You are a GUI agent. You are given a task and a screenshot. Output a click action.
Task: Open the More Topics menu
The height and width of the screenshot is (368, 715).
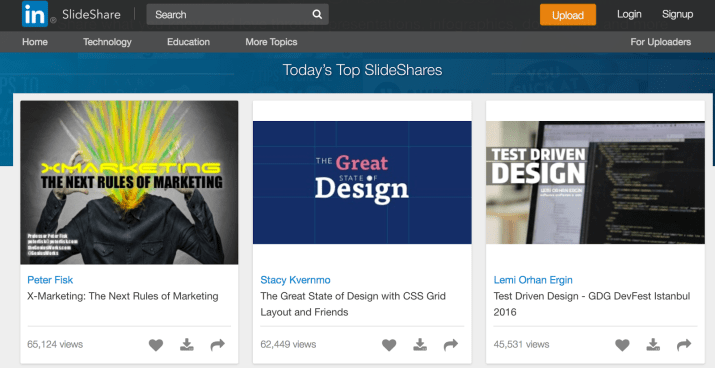[271, 42]
